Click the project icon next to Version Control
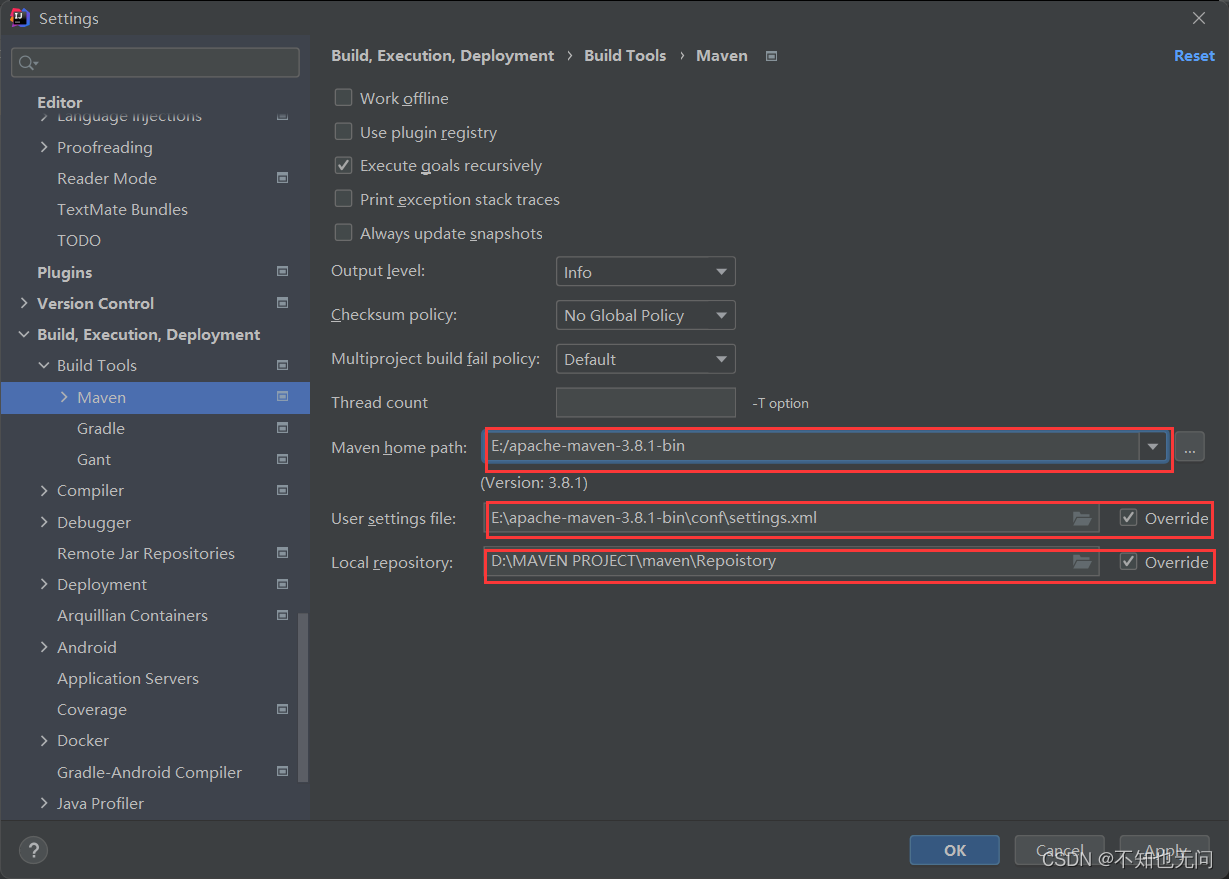1229x879 pixels. (282, 303)
